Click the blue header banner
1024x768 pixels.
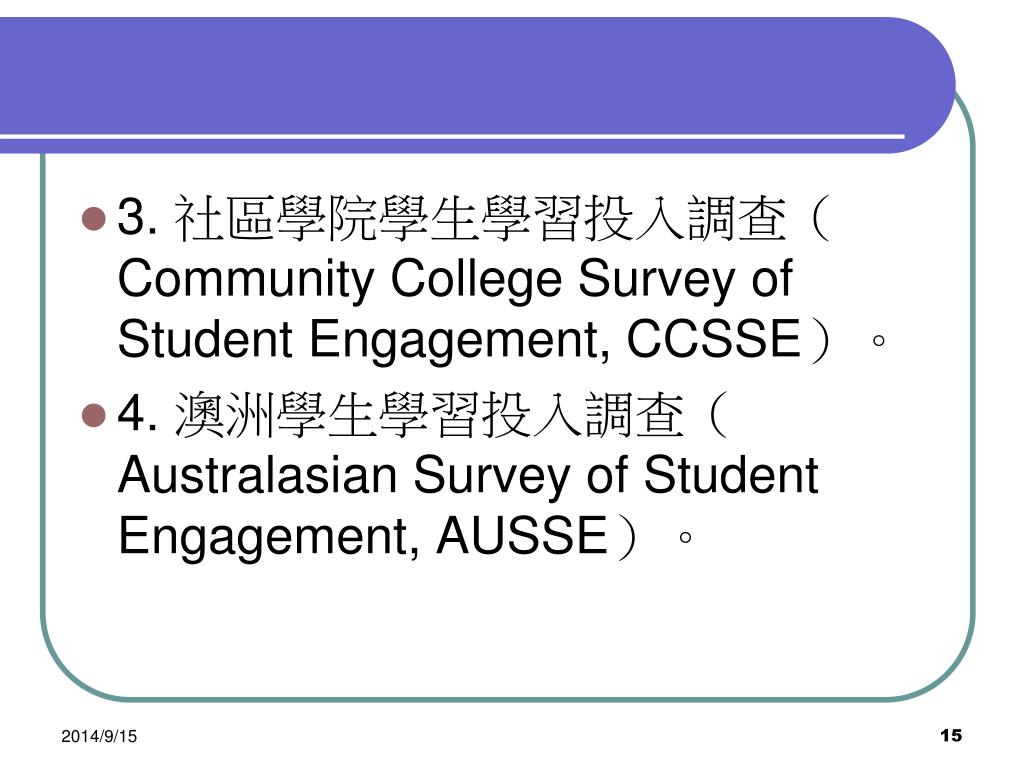(x=477, y=85)
